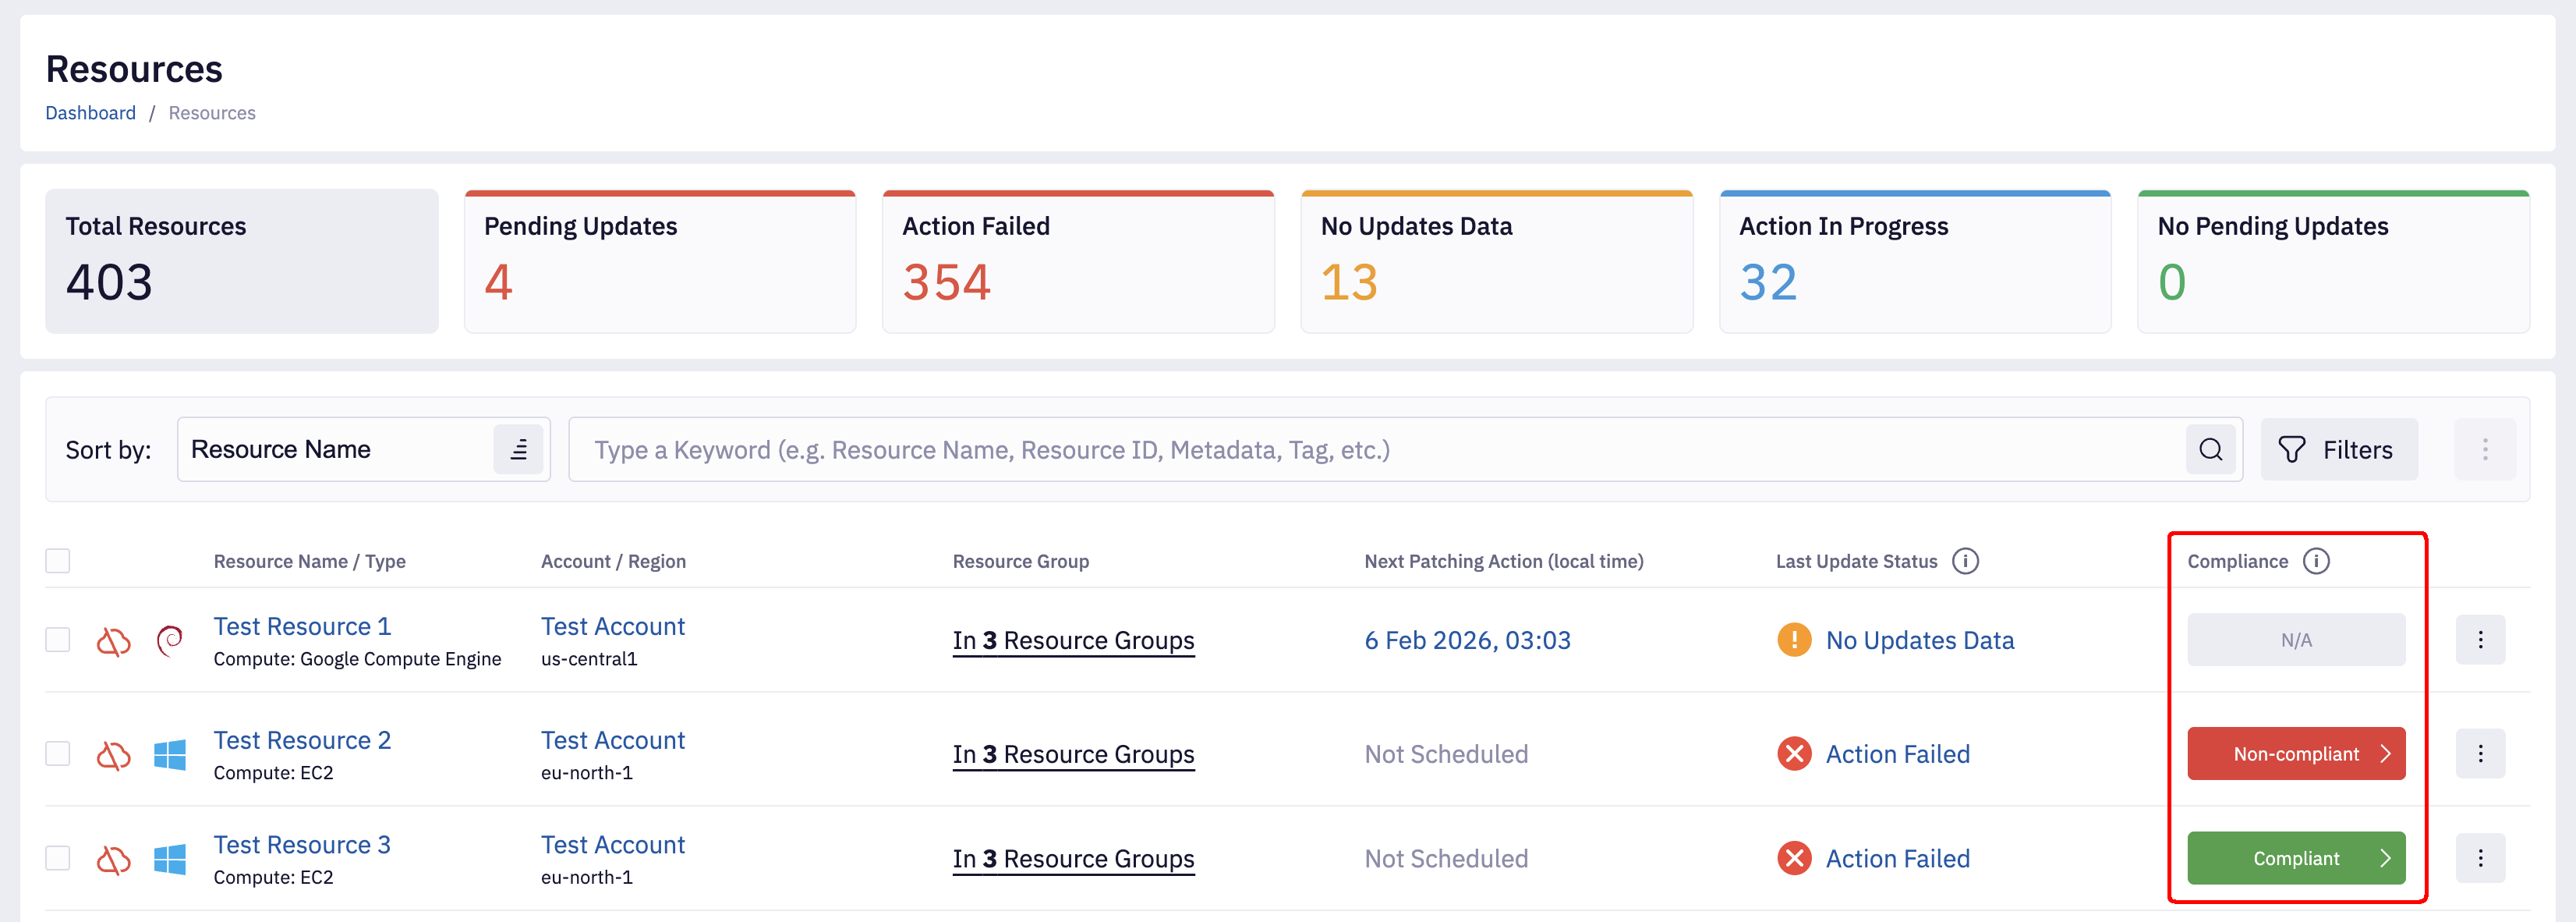Click the Debian OS icon of Test Resource 1
The image size is (2576, 922).
[x=170, y=640]
